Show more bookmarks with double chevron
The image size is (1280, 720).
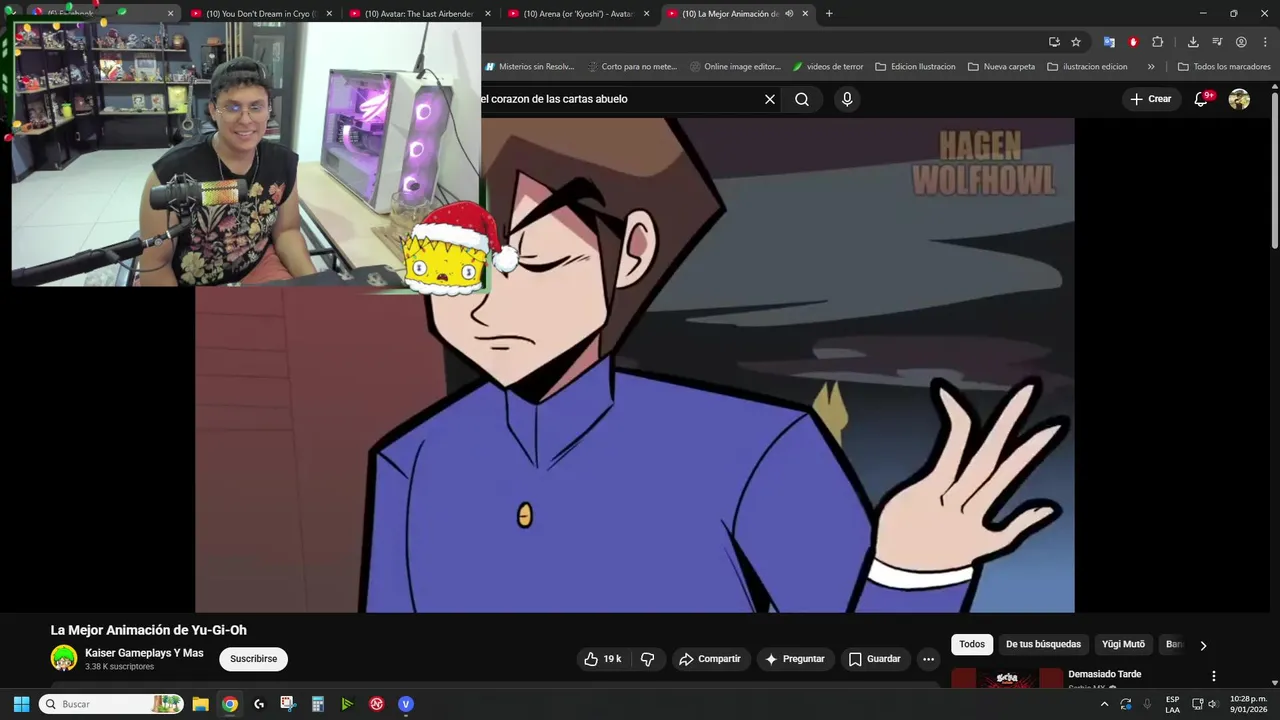[1151, 67]
